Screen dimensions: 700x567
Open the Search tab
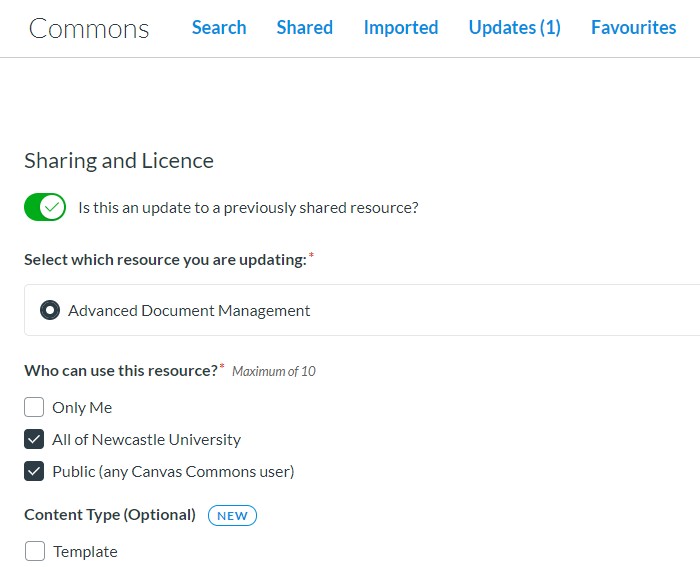click(x=219, y=28)
